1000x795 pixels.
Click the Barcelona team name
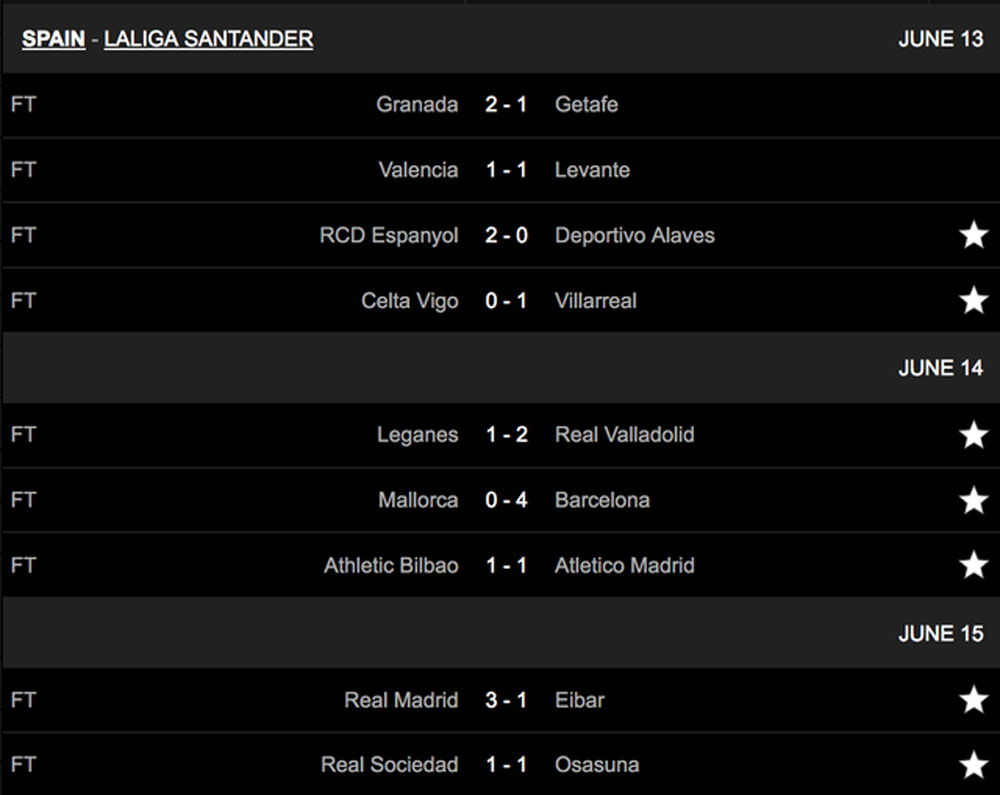[x=602, y=500]
